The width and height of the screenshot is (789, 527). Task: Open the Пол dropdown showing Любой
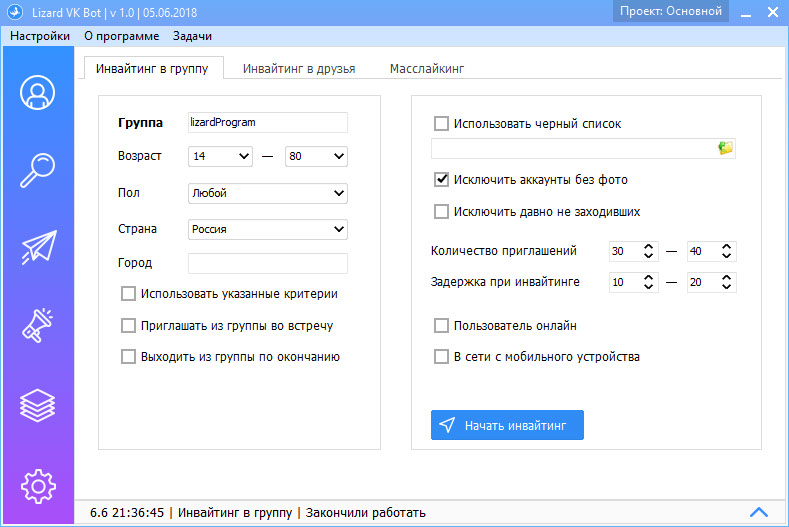[267, 193]
